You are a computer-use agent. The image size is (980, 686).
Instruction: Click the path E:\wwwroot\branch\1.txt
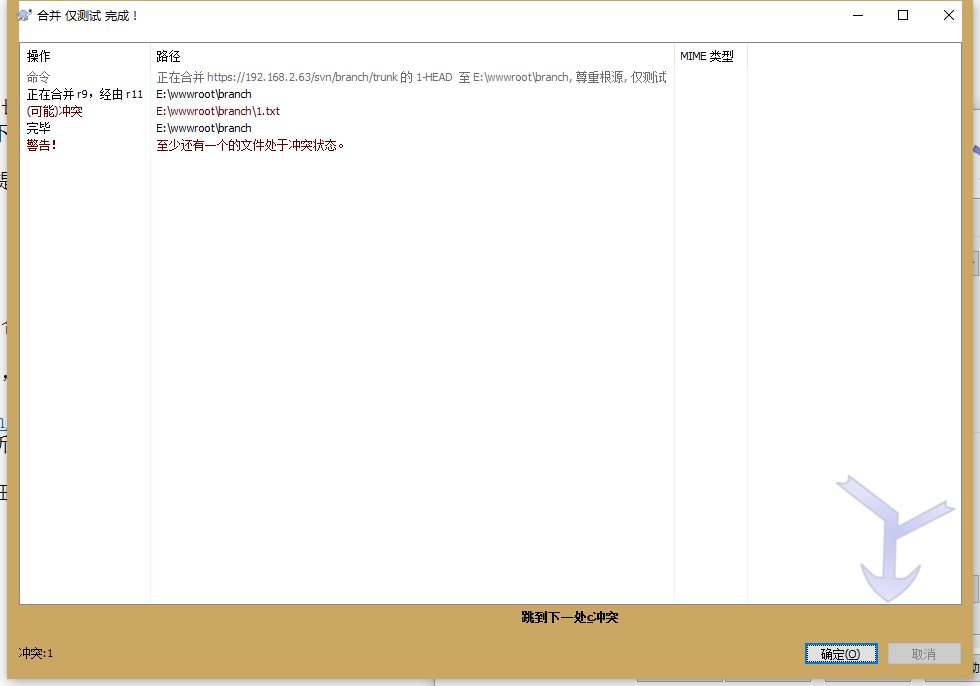coord(218,111)
